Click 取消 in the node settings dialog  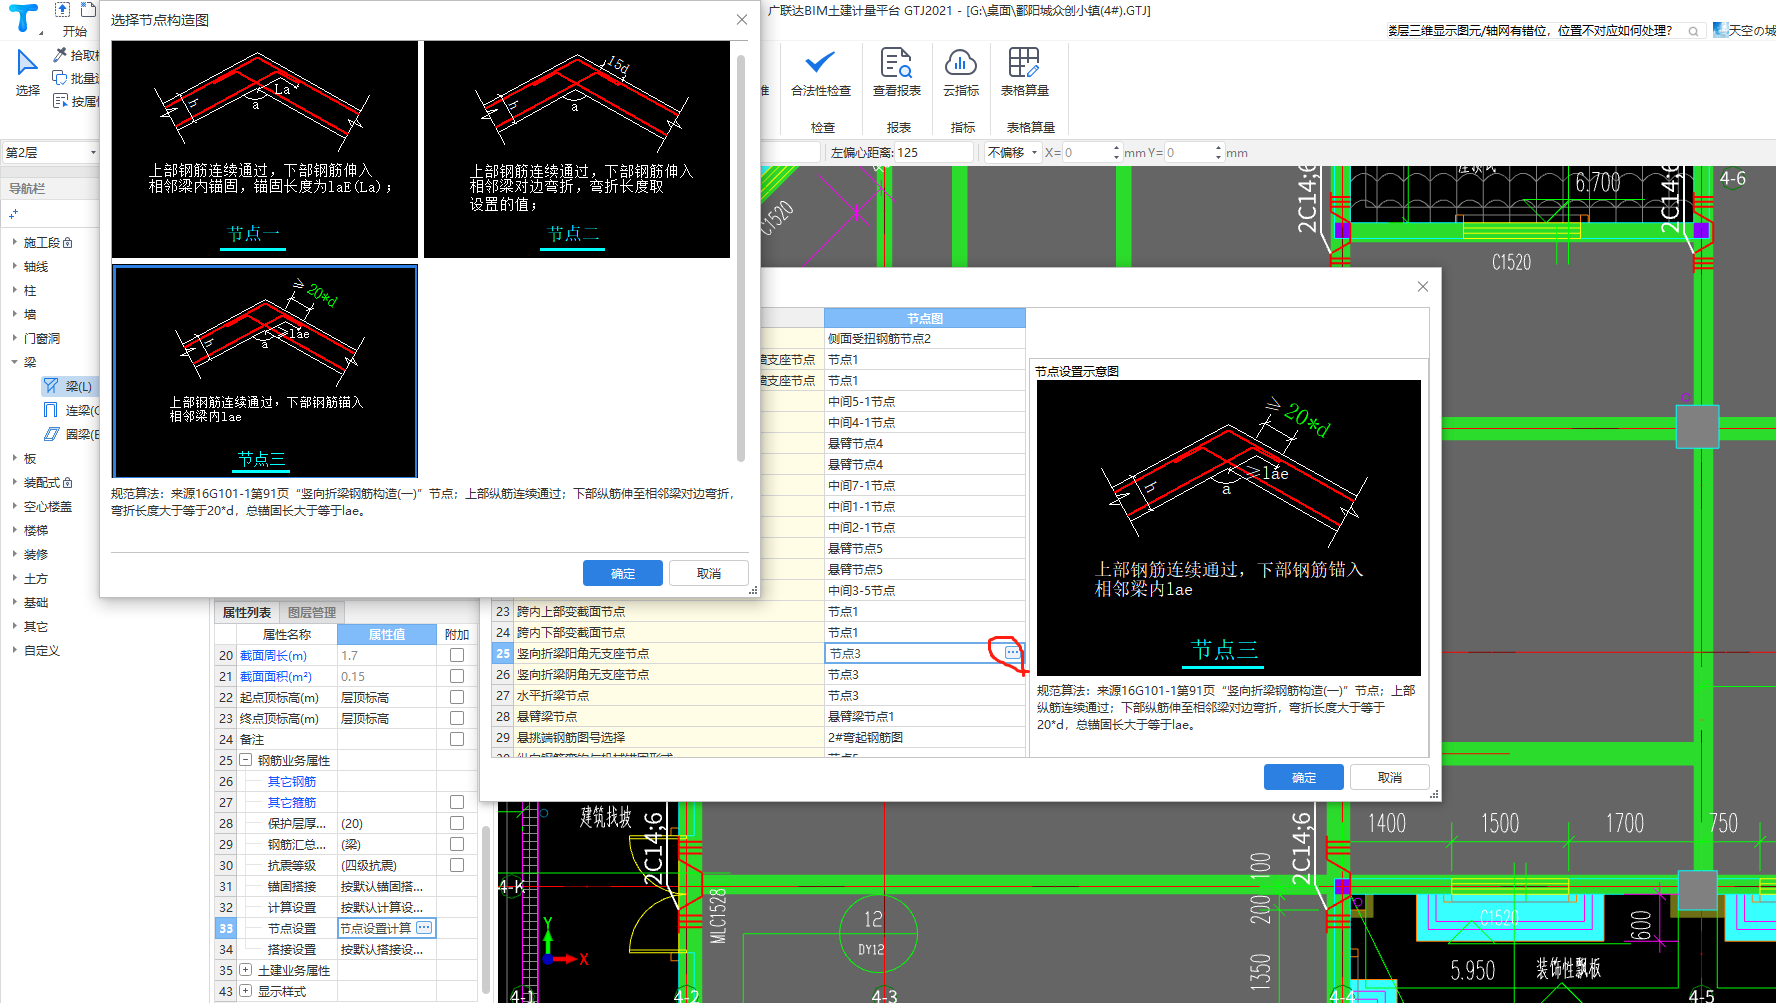coord(1389,777)
